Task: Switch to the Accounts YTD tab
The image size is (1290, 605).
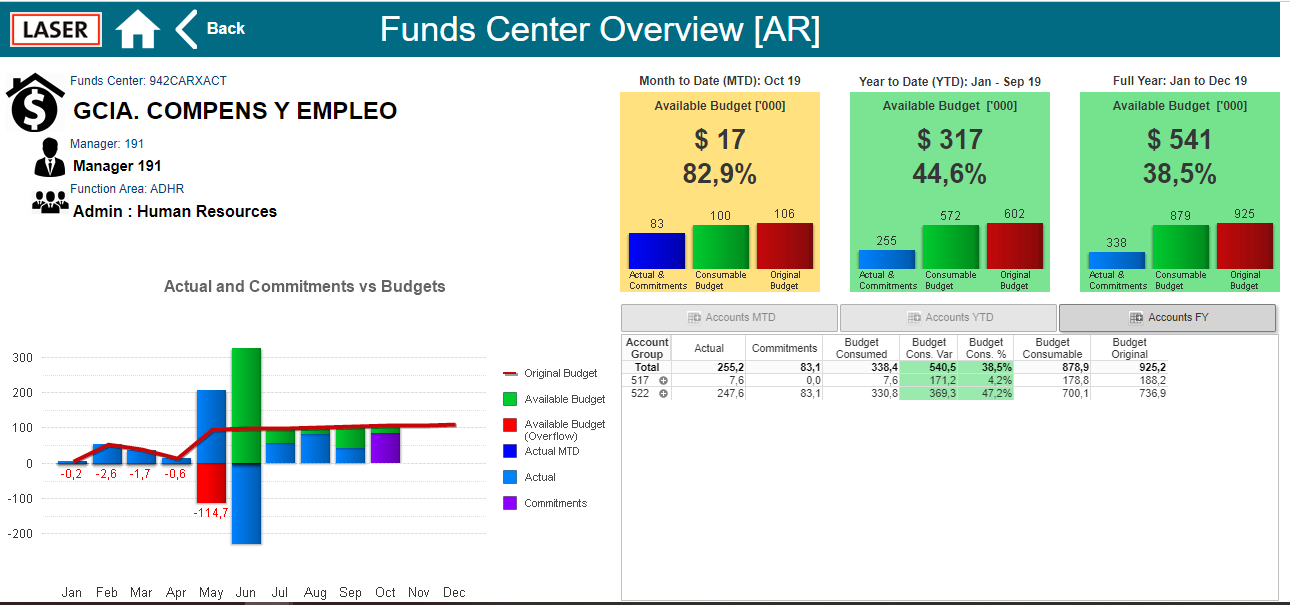Action: [948, 318]
